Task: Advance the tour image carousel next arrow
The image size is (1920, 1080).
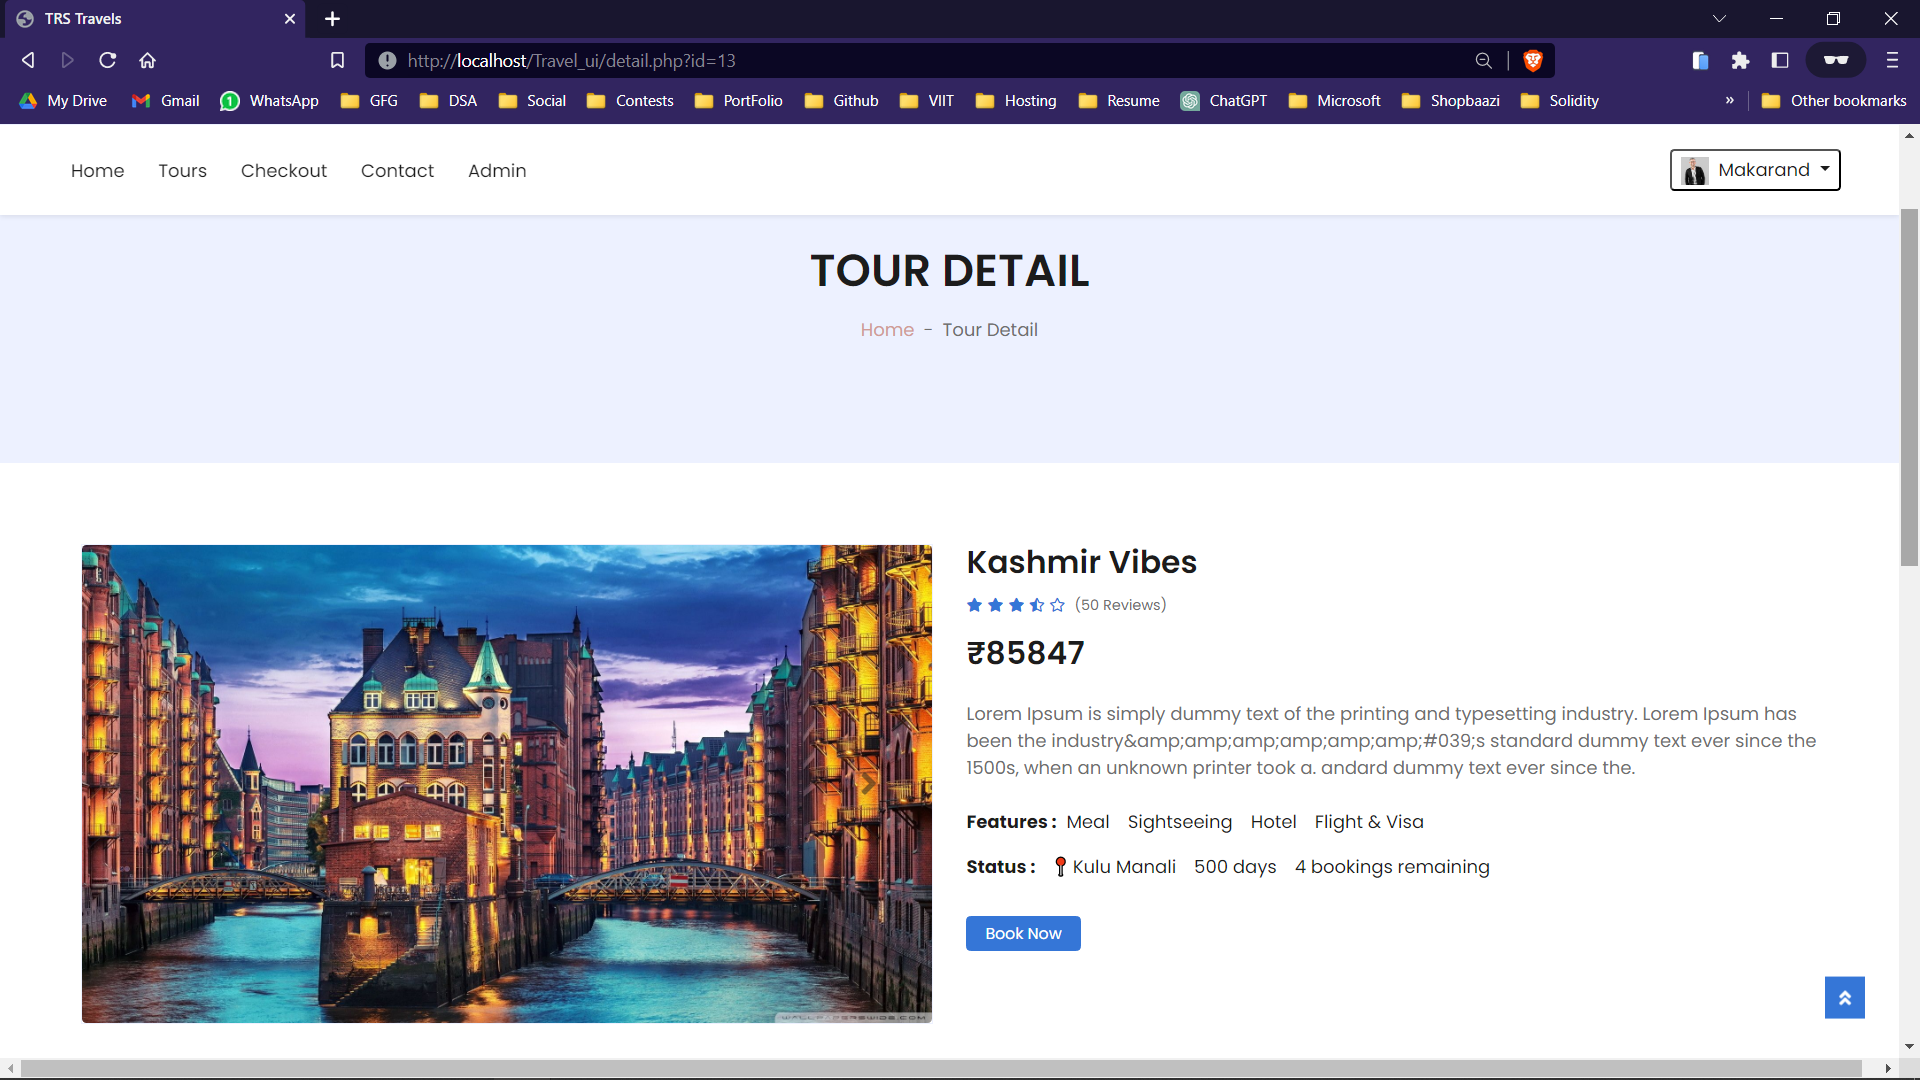Action: point(868,784)
